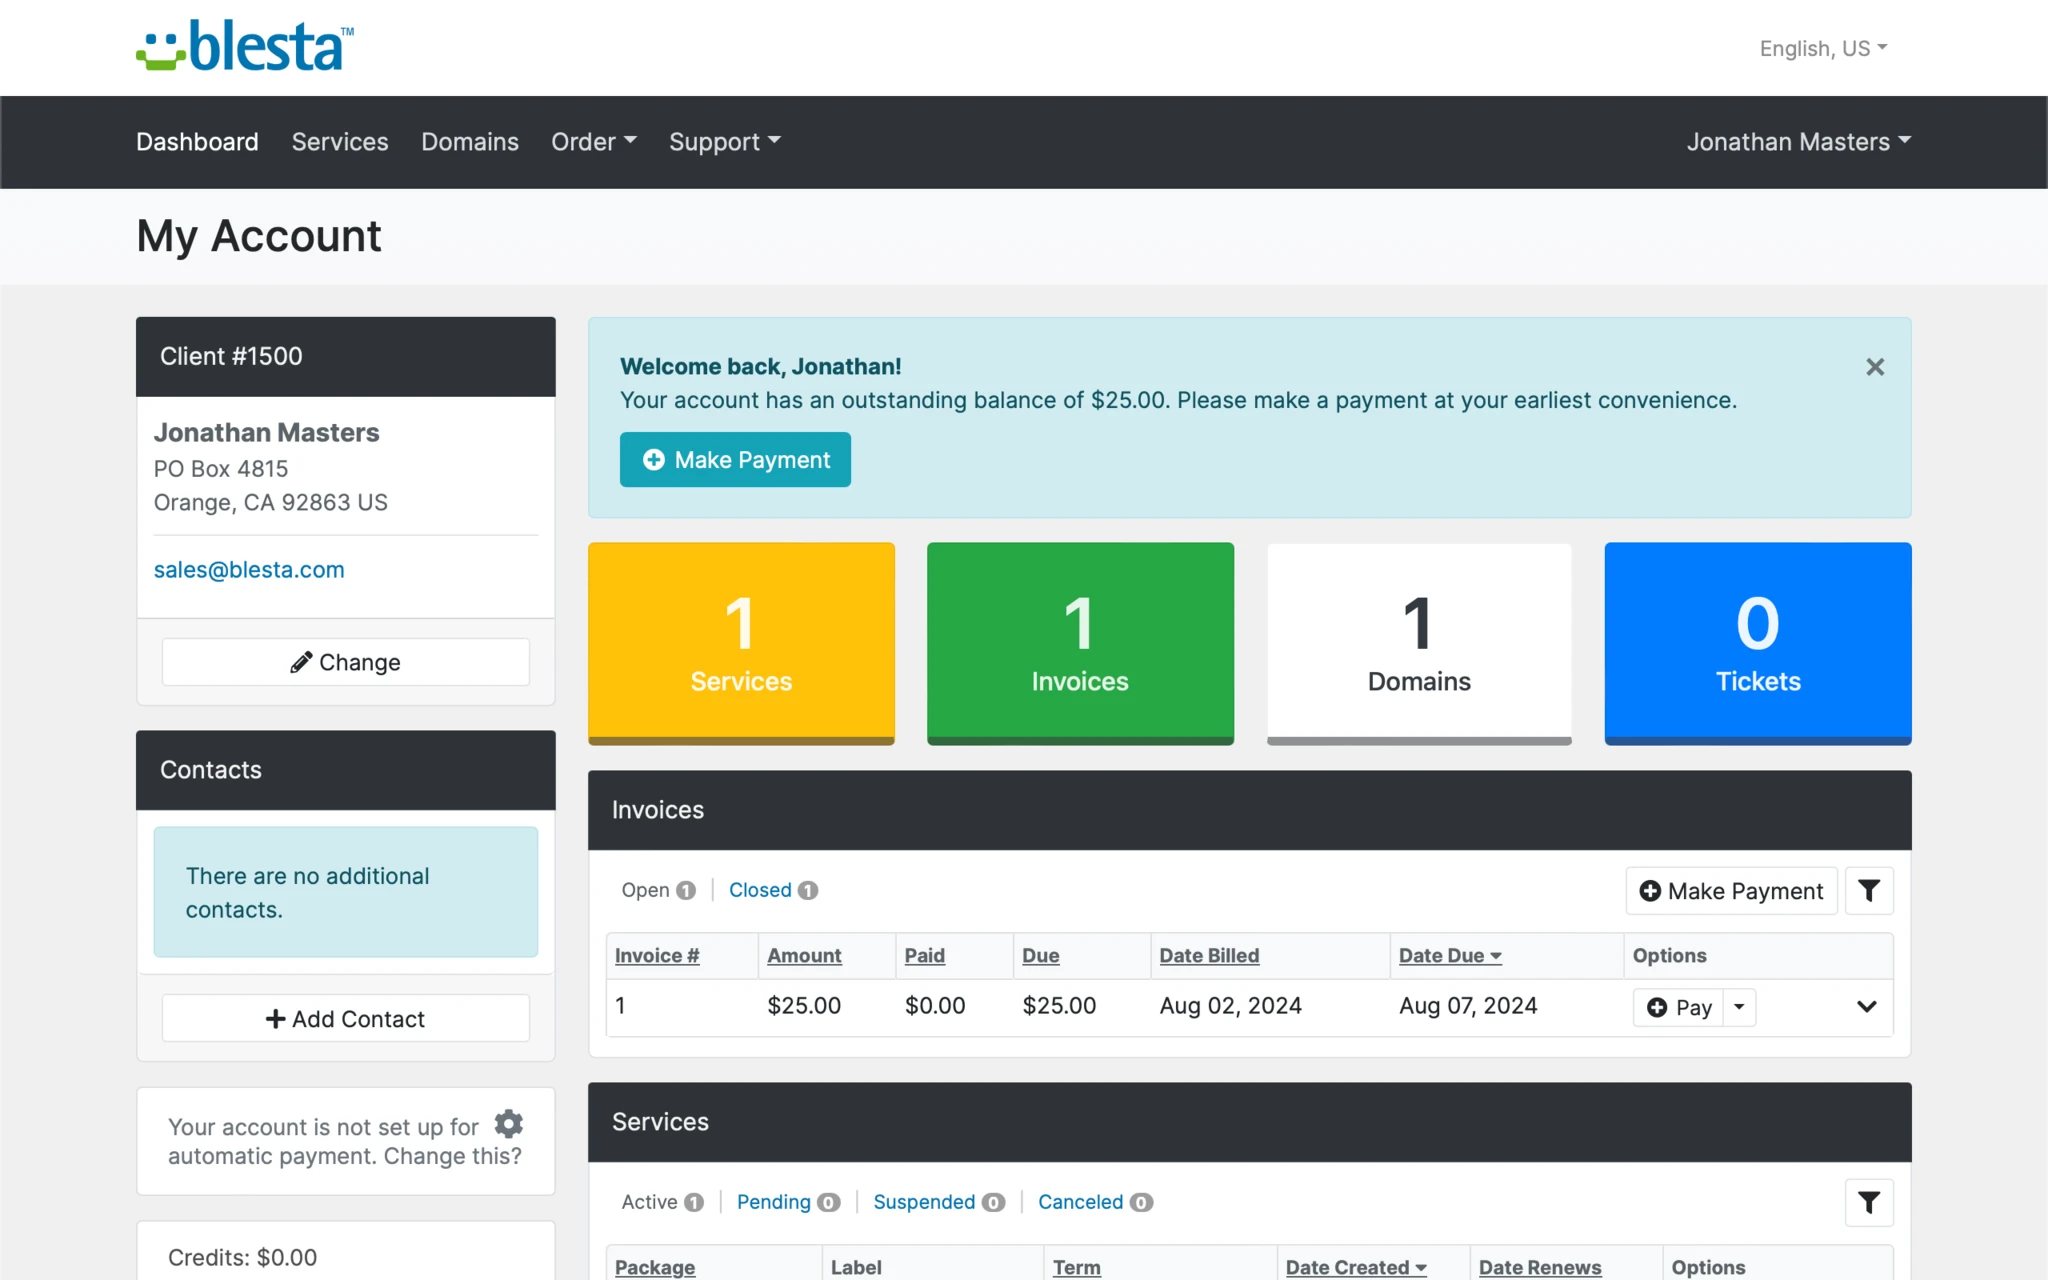2048x1280 pixels.
Task: Open Services in navigation bar
Action: [x=340, y=142]
